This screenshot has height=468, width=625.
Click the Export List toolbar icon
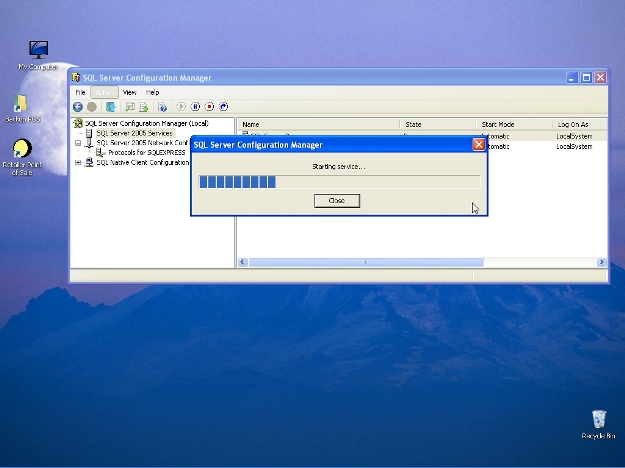[144, 107]
